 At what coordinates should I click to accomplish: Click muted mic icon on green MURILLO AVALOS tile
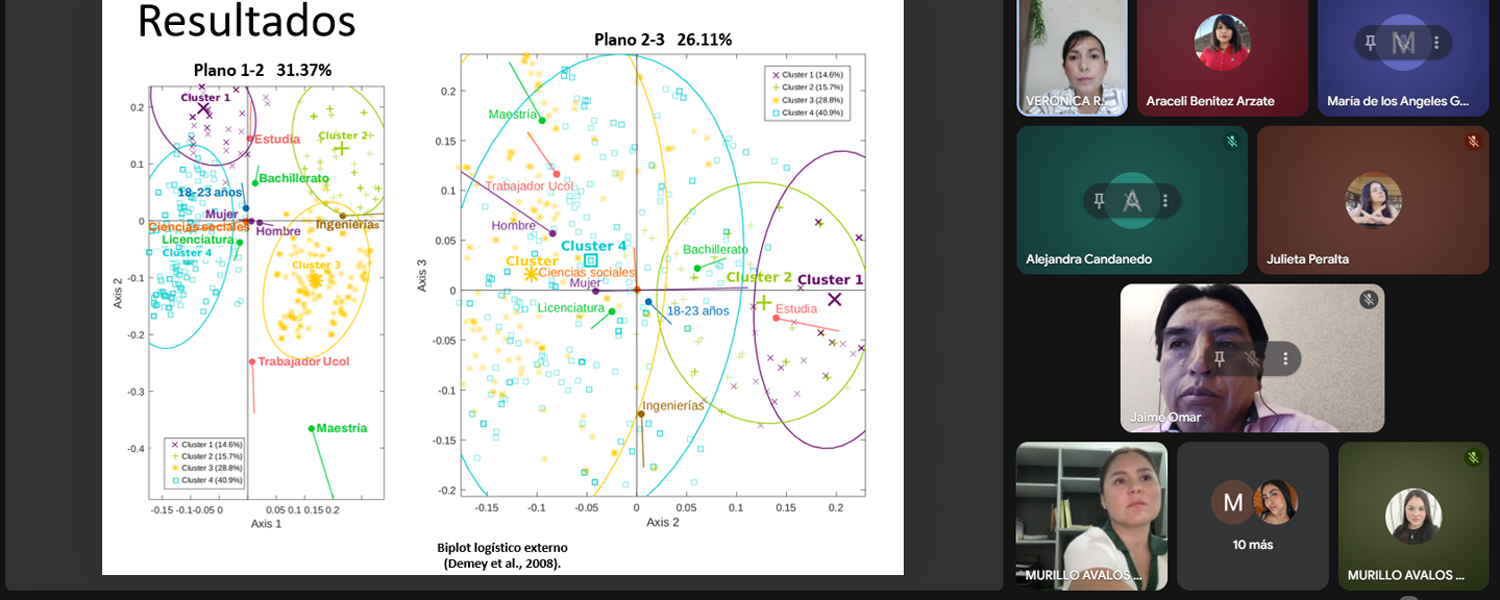click(1472, 458)
